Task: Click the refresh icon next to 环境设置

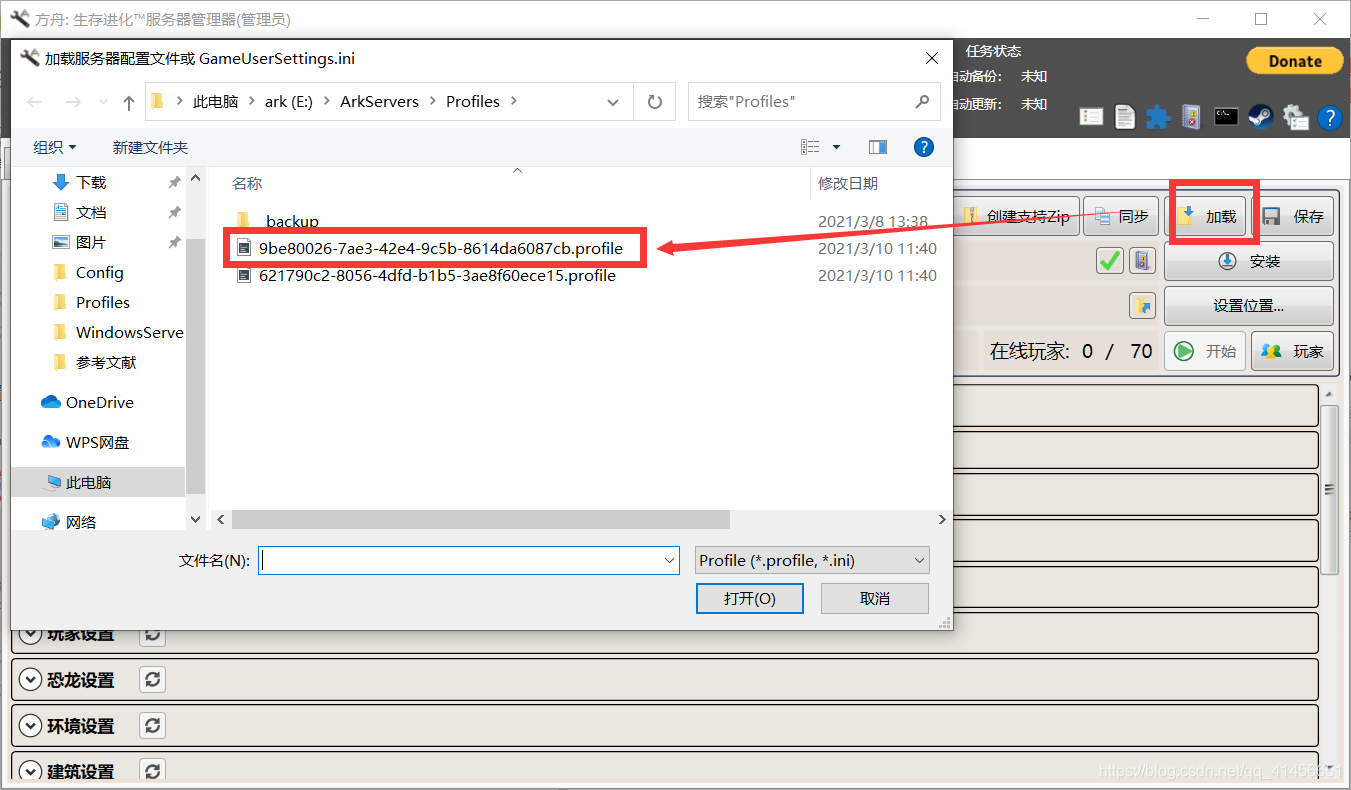Action: pyautogui.click(x=152, y=726)
